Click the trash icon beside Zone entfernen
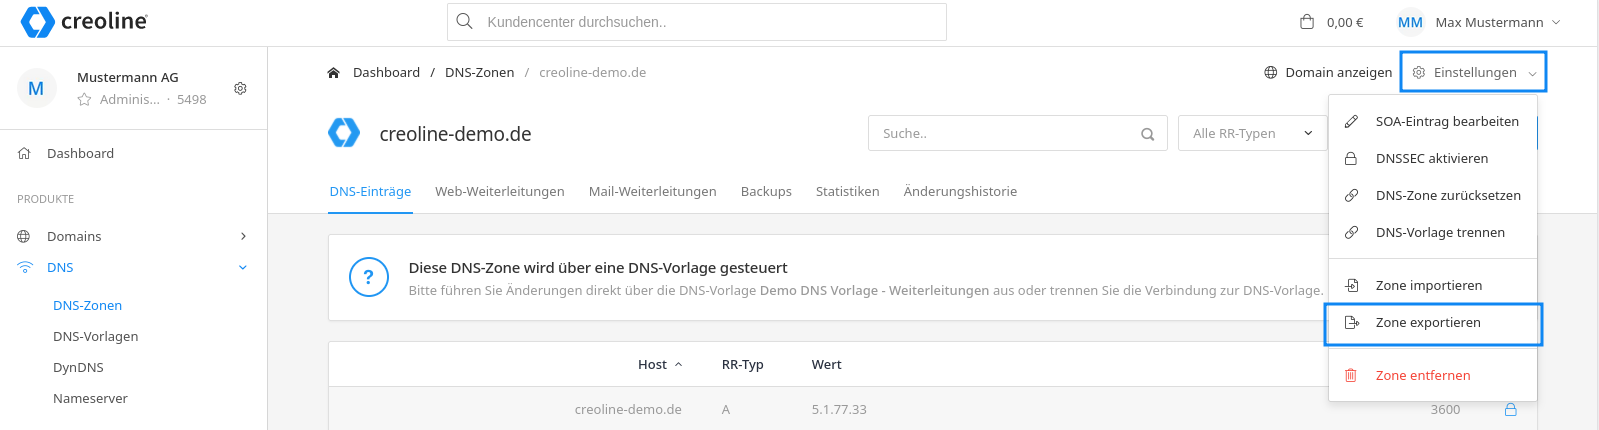Viewport: 1599px width, 430px height. coord(1351,375)
